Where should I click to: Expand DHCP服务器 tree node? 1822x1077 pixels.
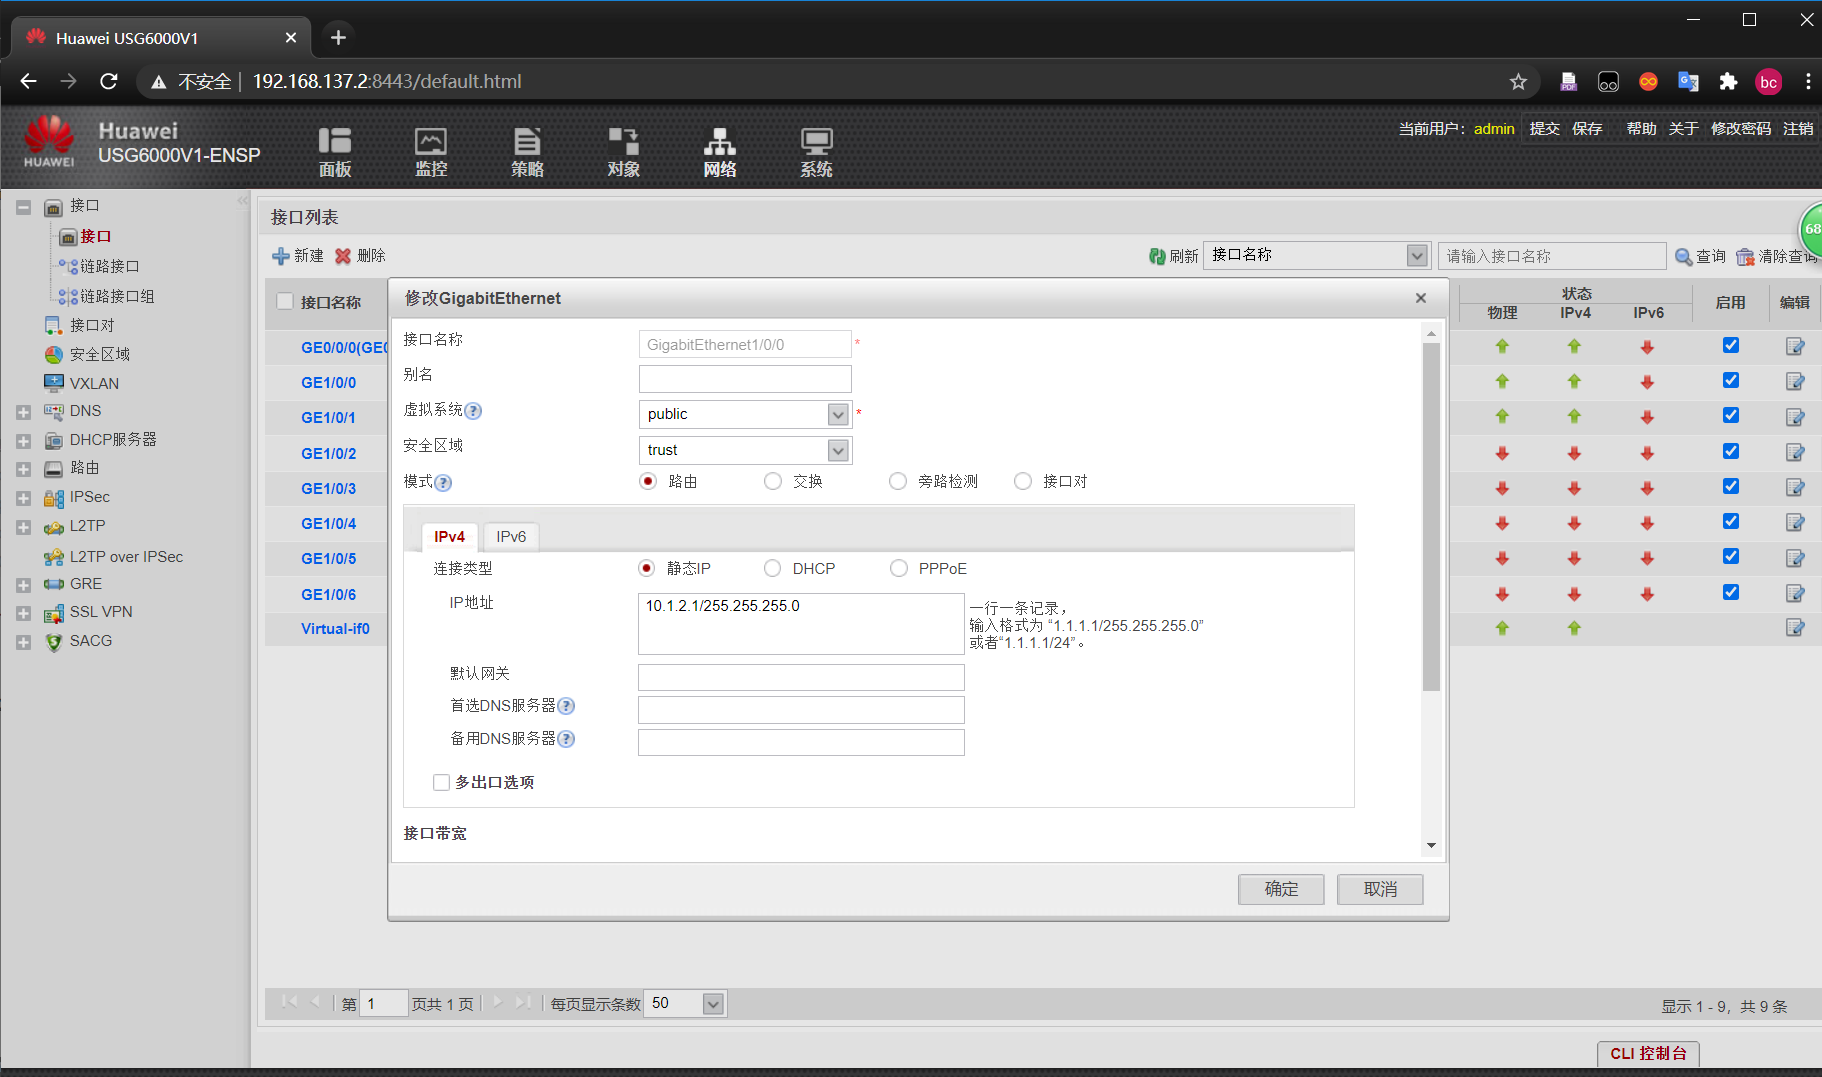pyautogui.click(x=23, y=441)
